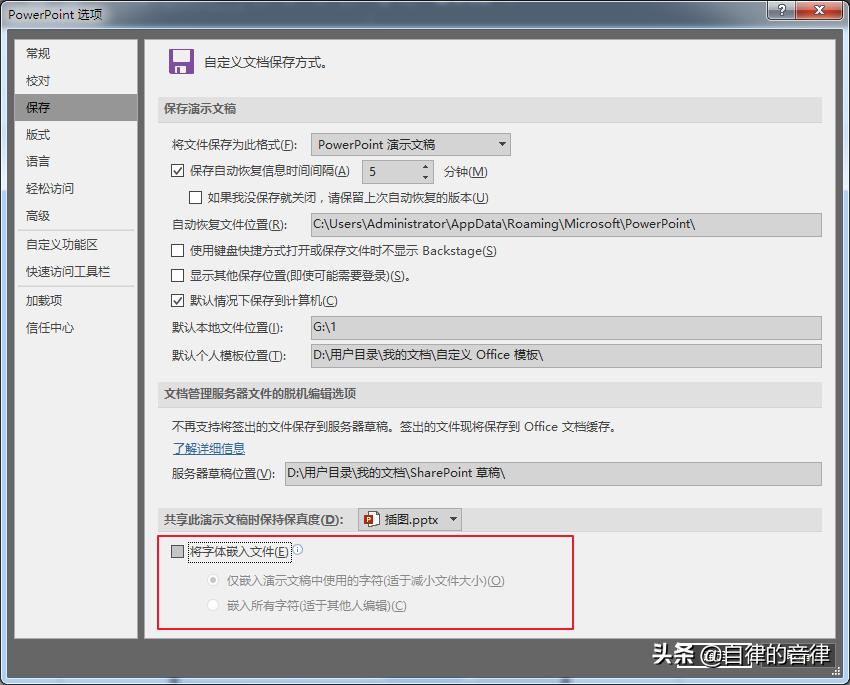
Task: Open the 快速访问工具栏 category
Action: (x=76, y=272)
